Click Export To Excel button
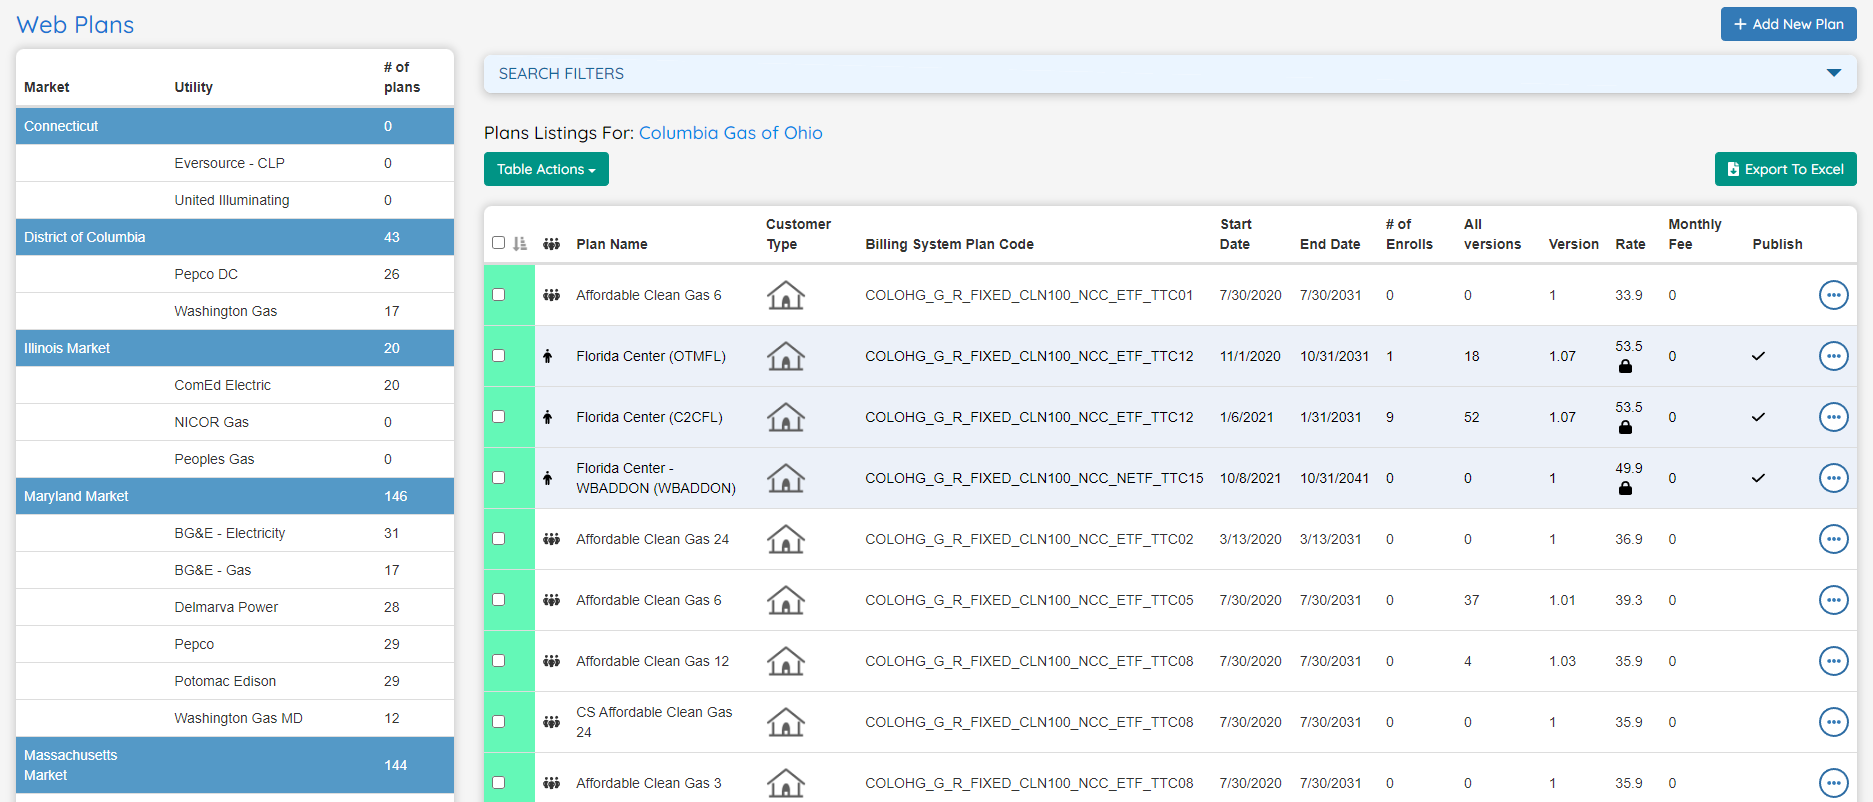The height and width of the screenshot is (802, 1873). 1785,169
